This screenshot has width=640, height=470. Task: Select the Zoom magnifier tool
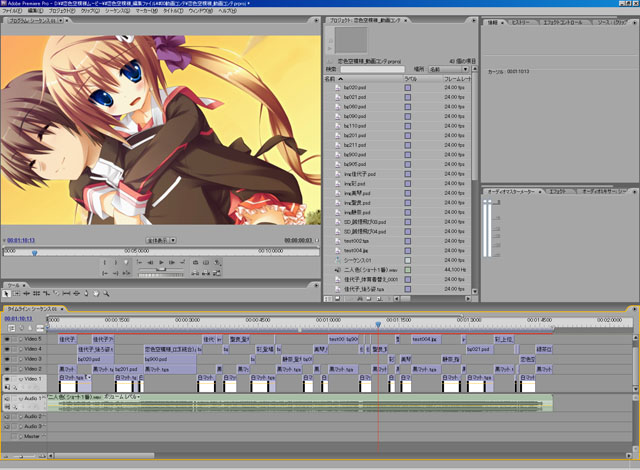pos(106,293)
